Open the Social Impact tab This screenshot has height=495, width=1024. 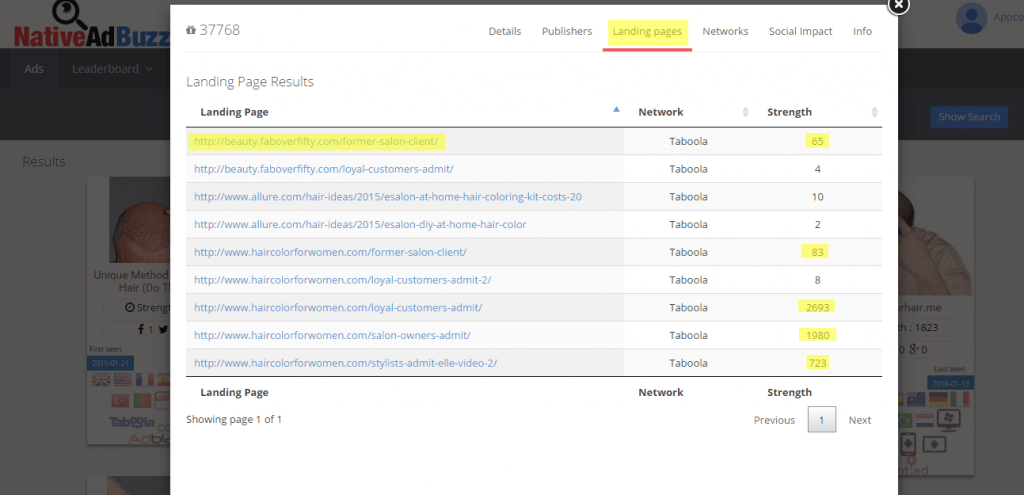(x=801, y=31)
